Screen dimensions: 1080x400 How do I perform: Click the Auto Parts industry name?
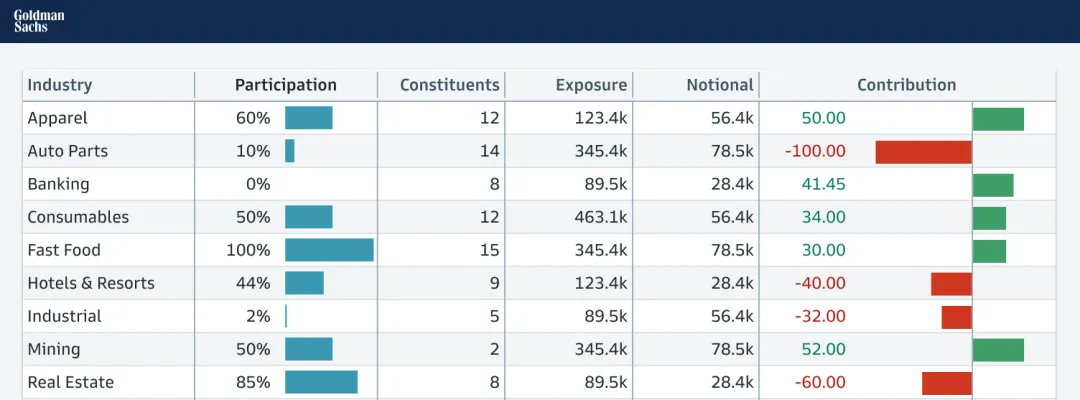click(x=68, y=151)
